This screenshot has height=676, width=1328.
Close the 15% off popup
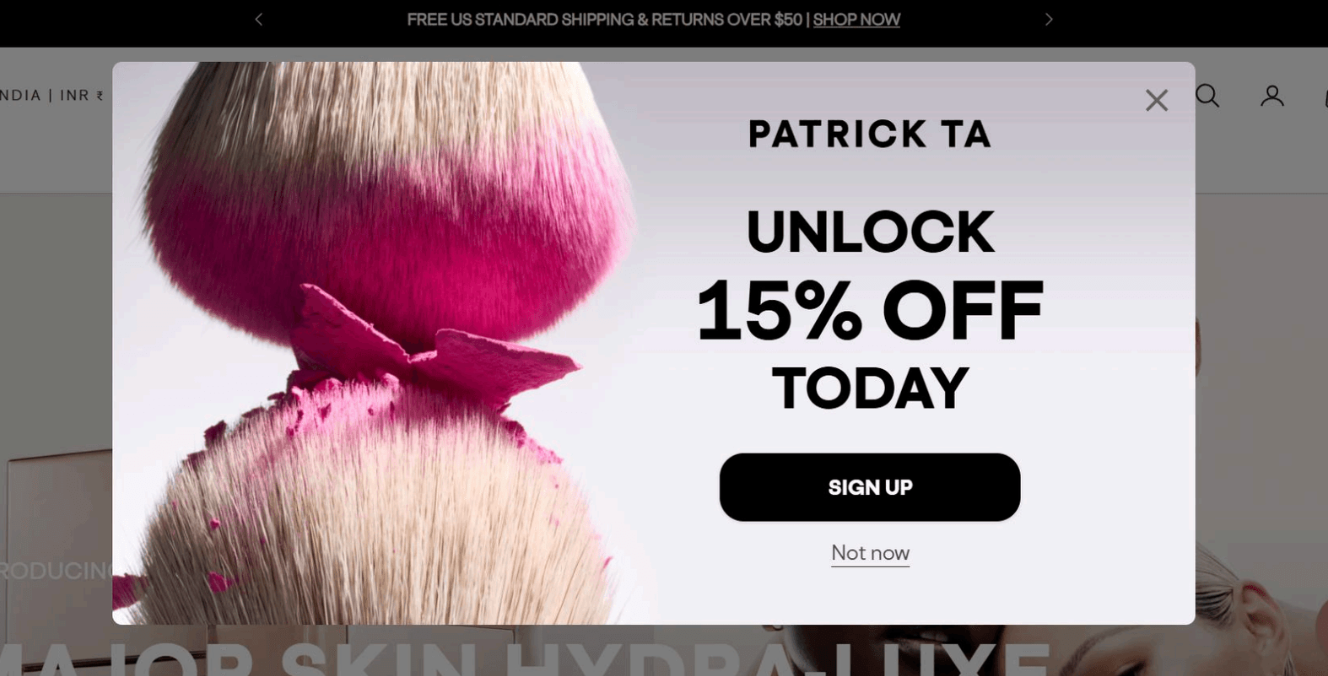[x=1157, y=100]
